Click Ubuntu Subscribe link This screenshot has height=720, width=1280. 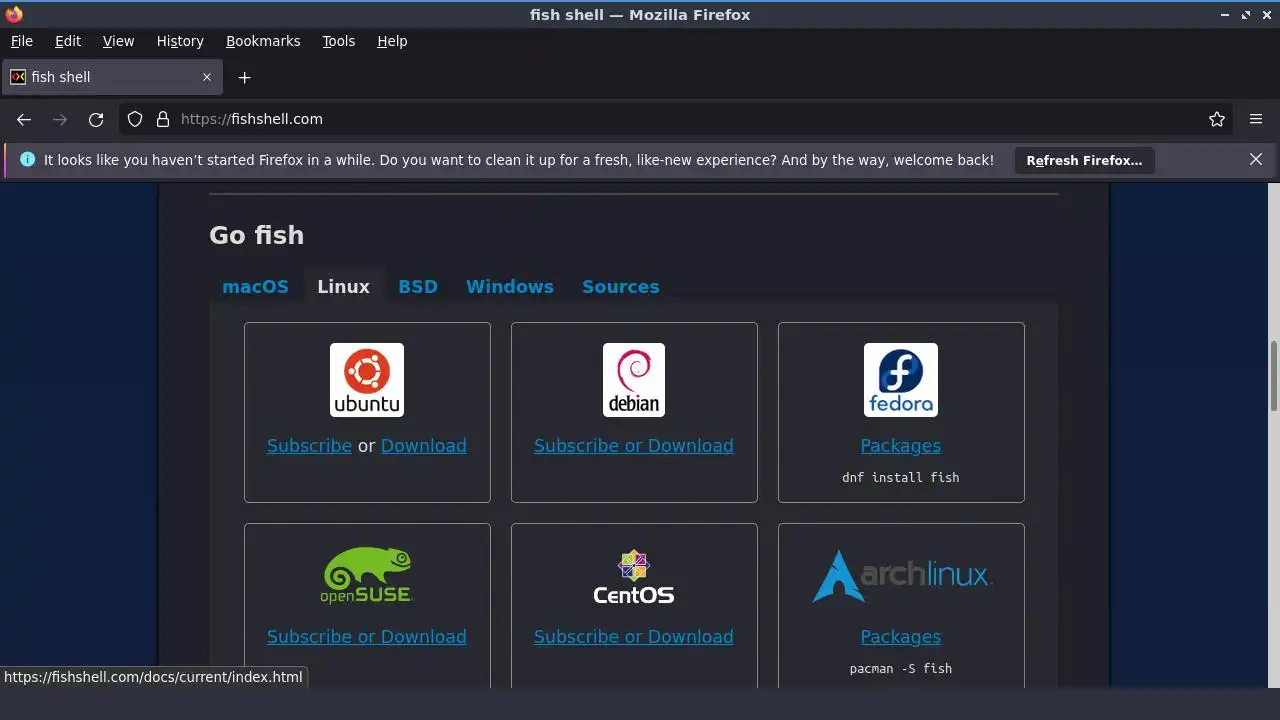309,446
